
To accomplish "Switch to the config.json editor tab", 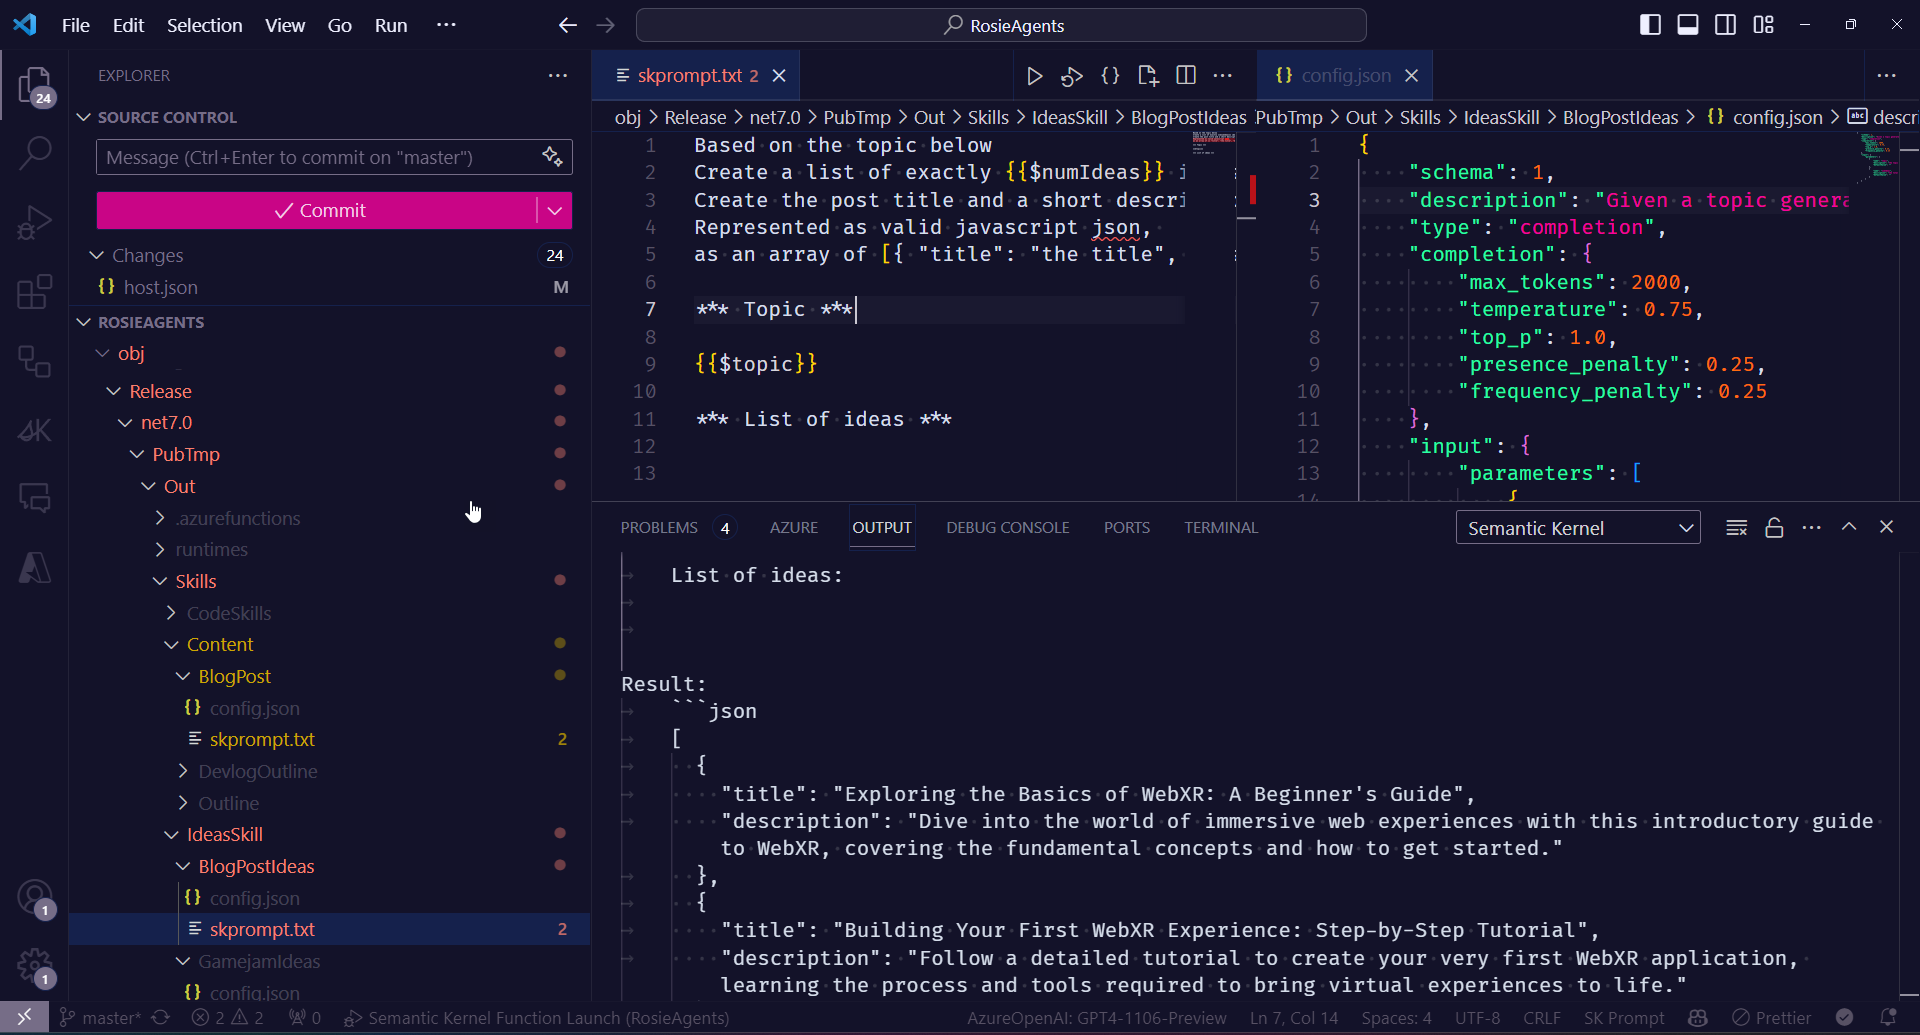I will 1345,75.
